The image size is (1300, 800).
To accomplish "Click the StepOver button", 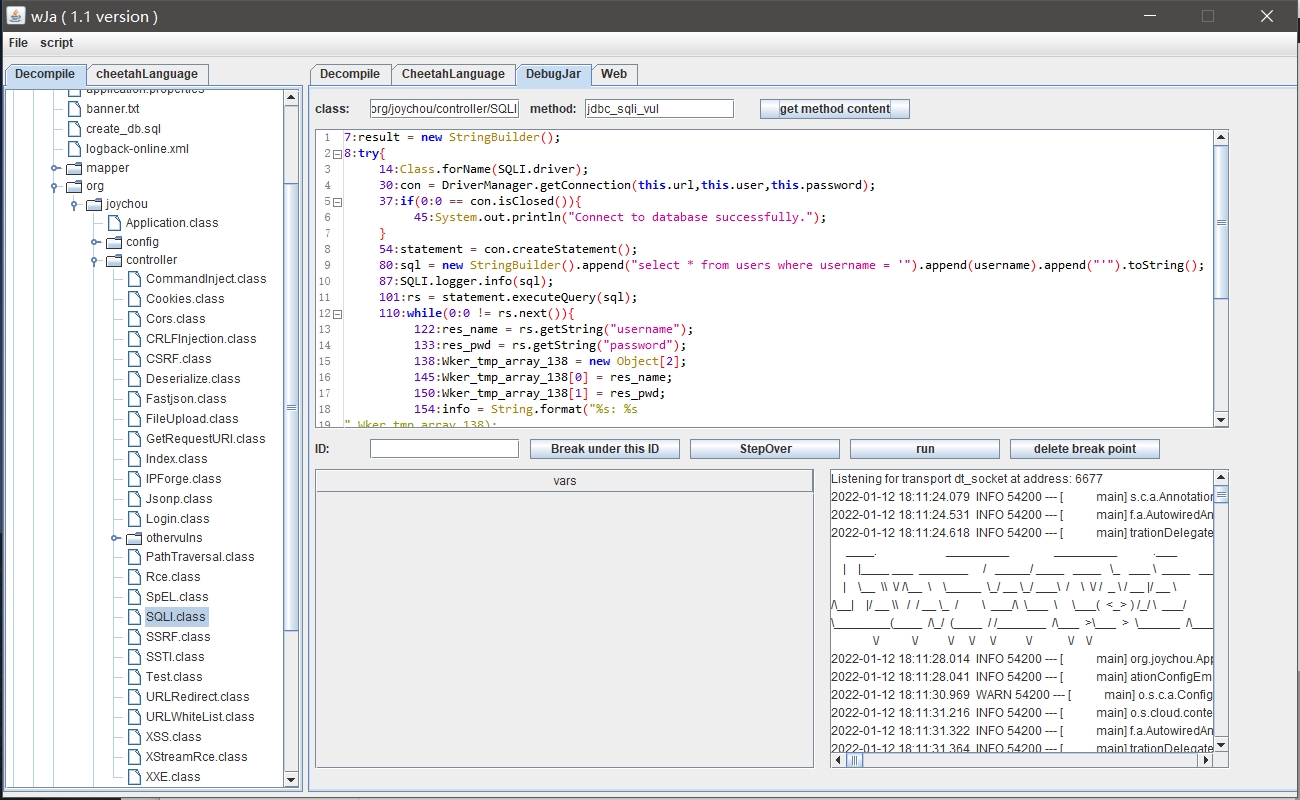I will click(x=765, y=449).
